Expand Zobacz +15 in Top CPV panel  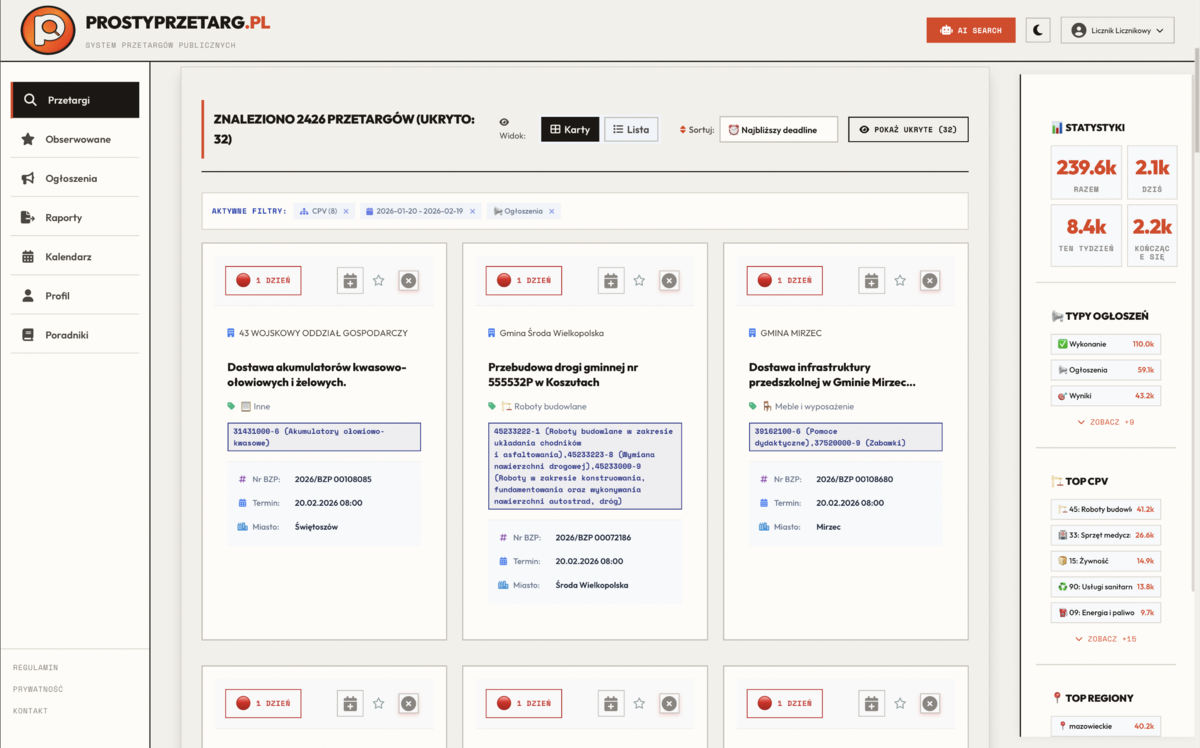pyautogui.click(x=1105, y=637)
